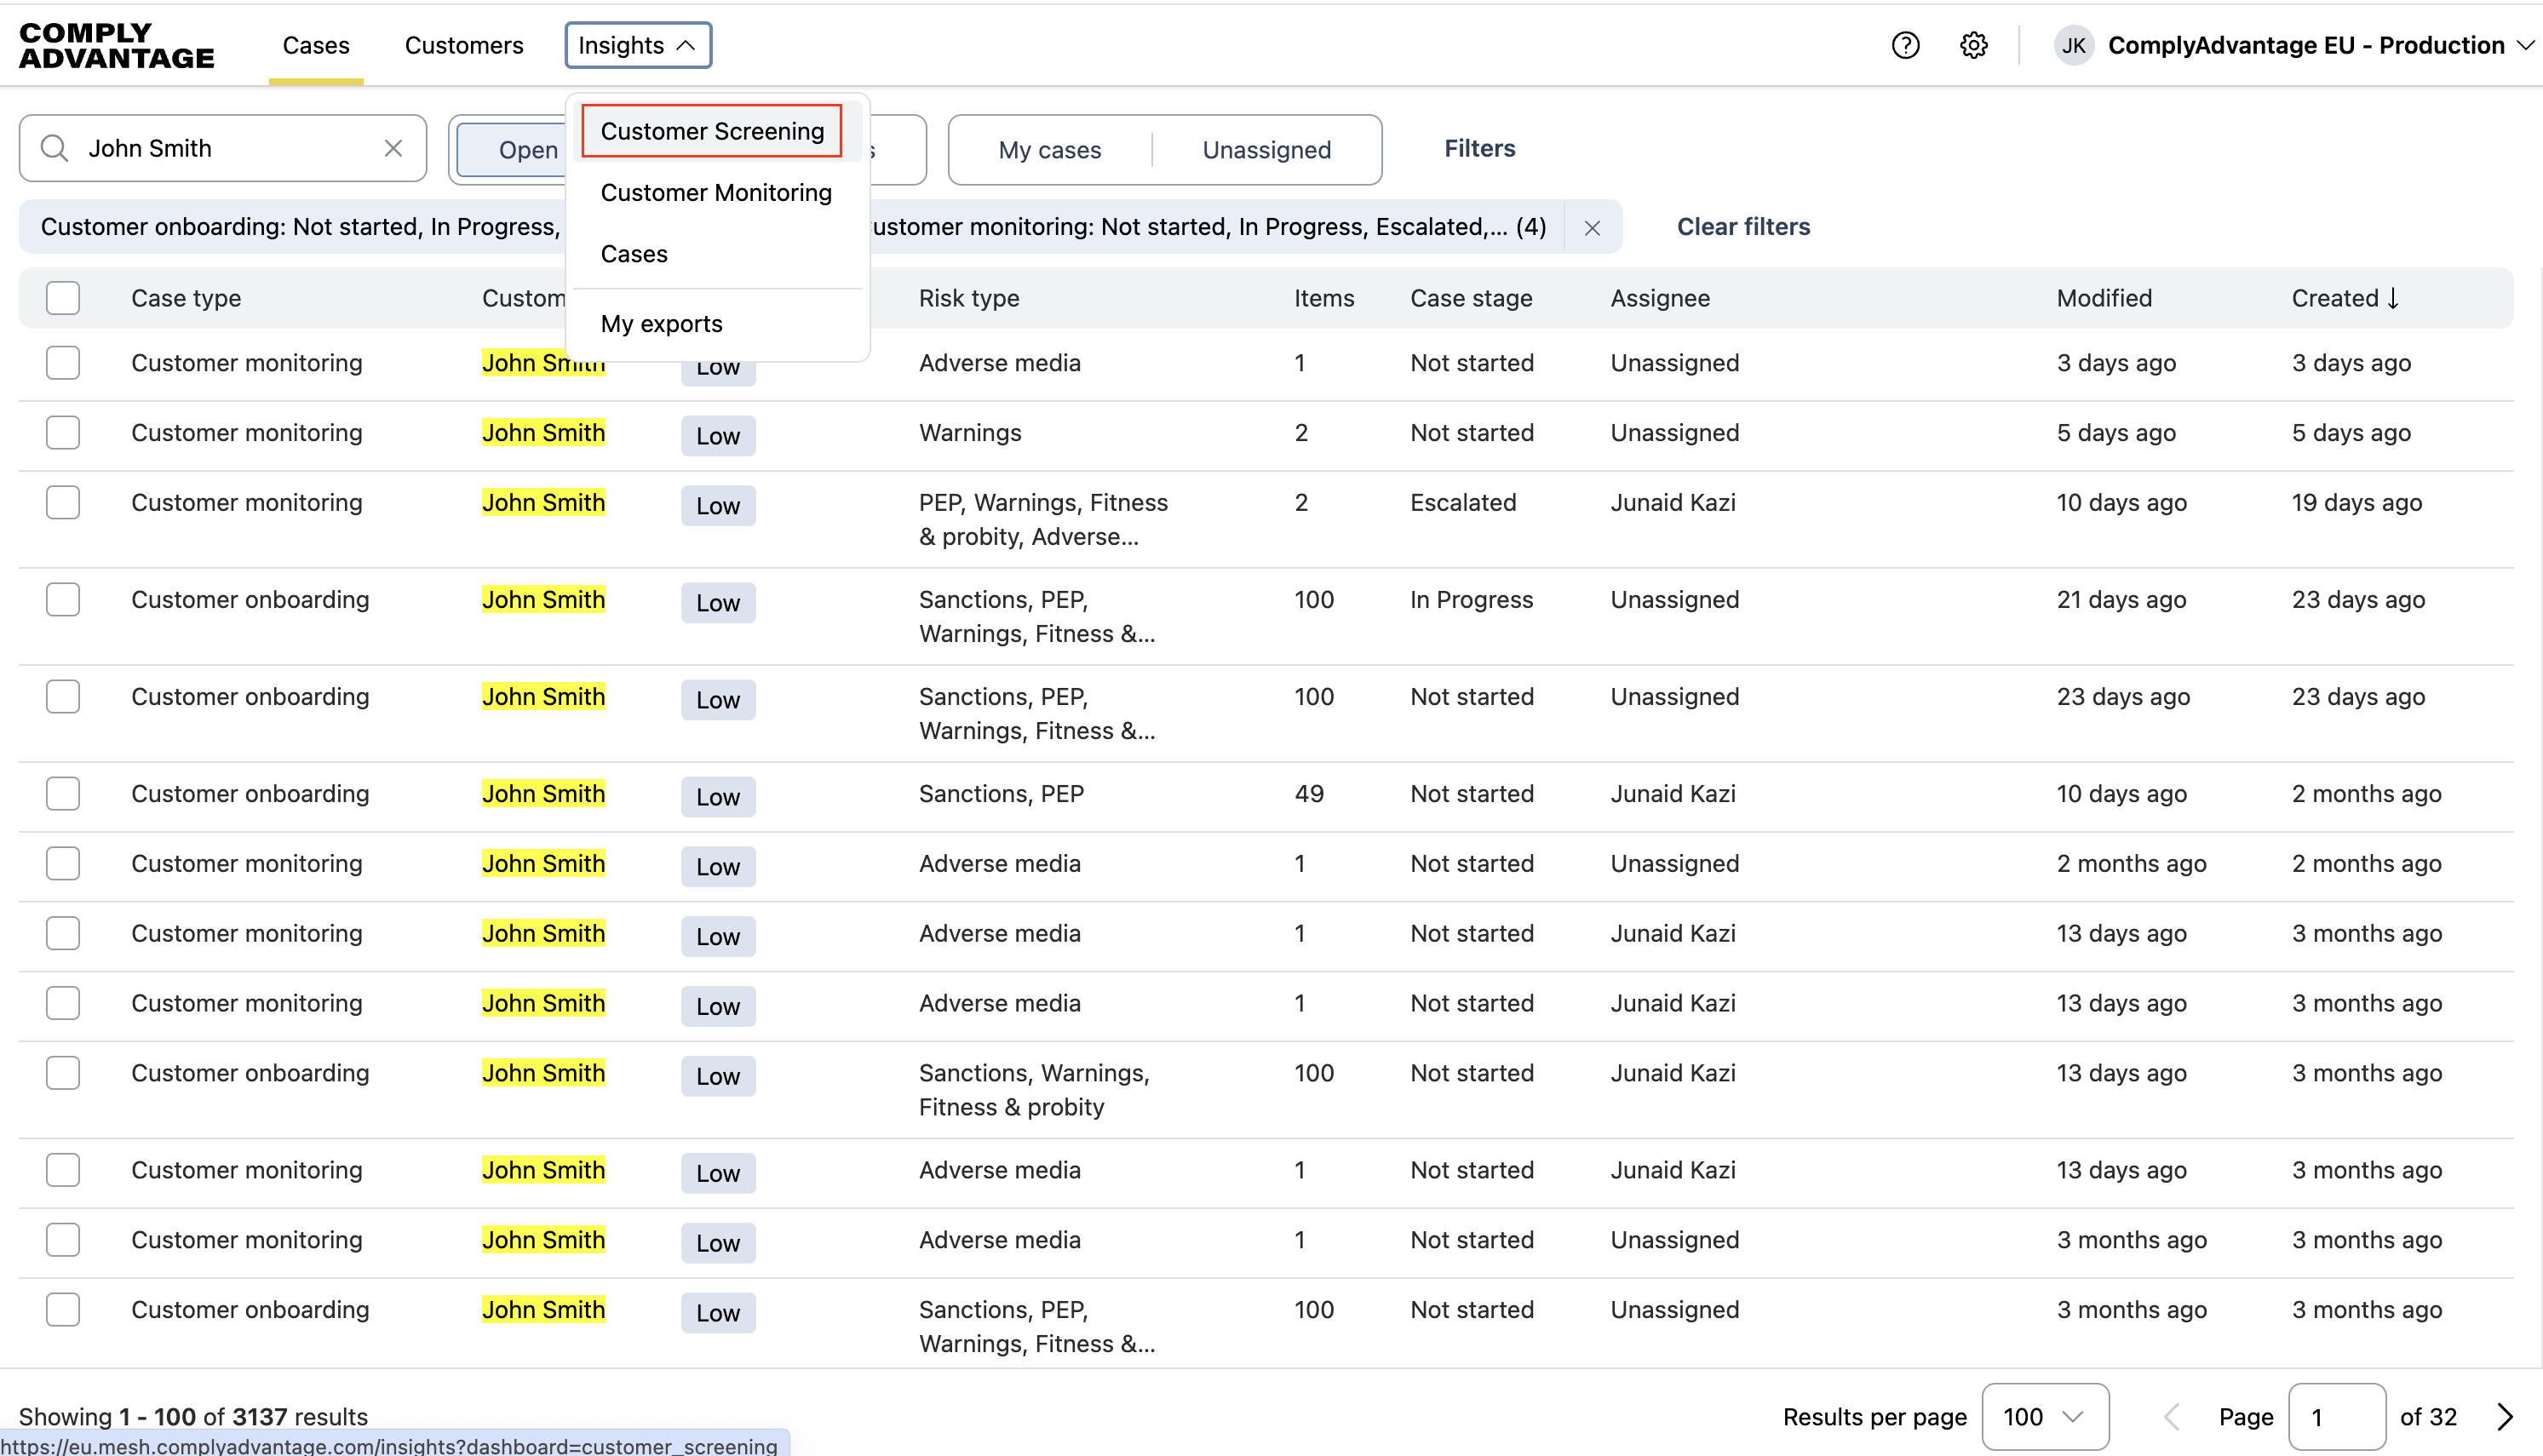Image resolution: width=2543 pixels, height=1456 pixels.
Task: Select Customer Monitoring from Insights menu
Action: coord(715,193)
